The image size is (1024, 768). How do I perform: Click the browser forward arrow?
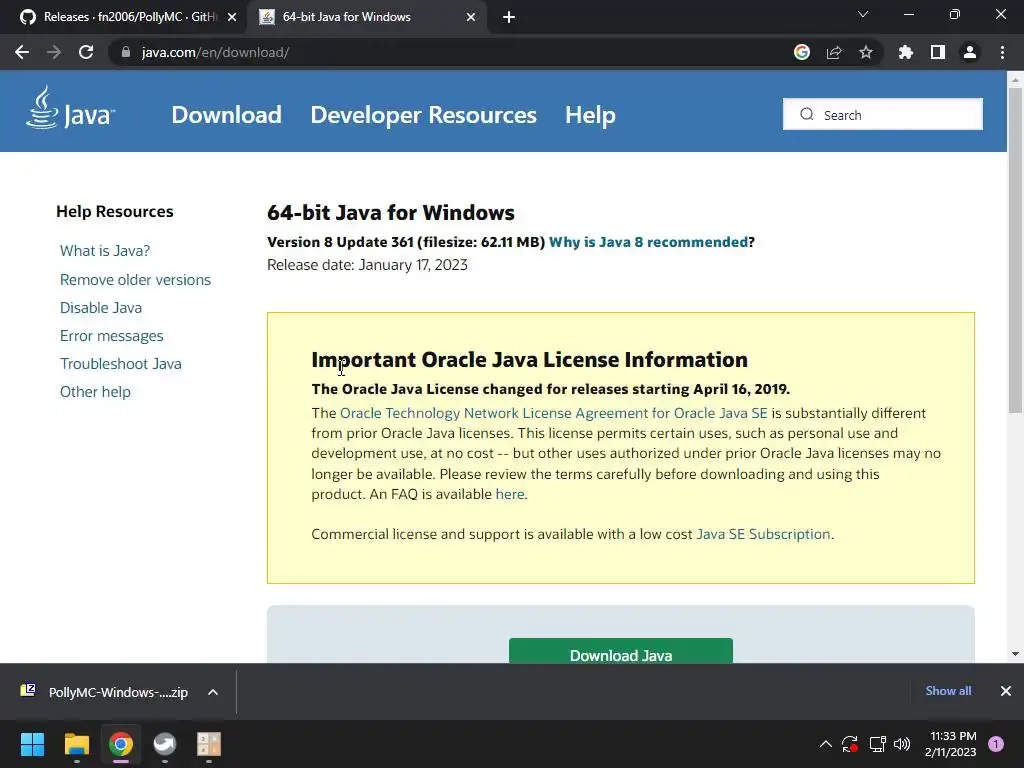[54, 52]
